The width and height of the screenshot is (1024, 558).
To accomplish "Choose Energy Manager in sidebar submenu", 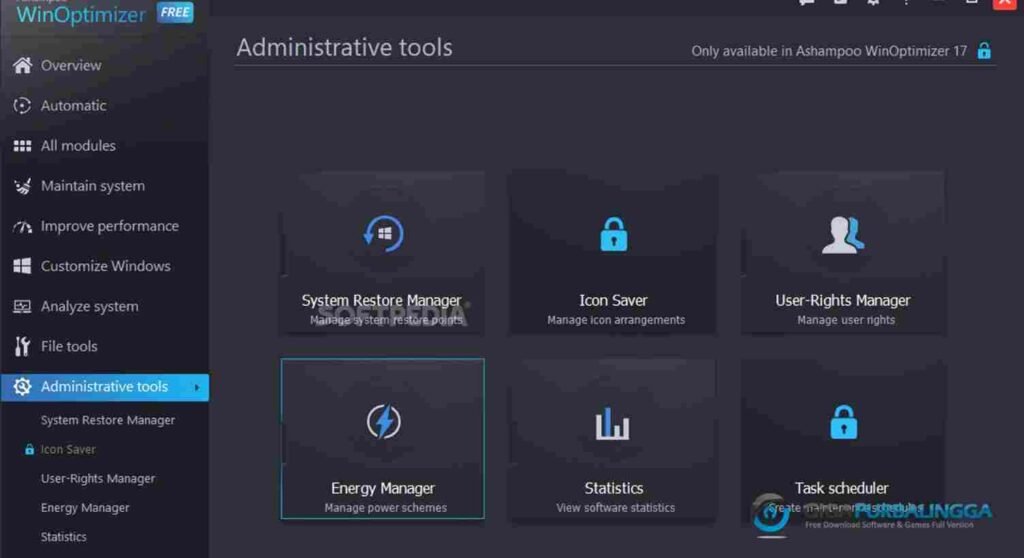I will (85, 508).
